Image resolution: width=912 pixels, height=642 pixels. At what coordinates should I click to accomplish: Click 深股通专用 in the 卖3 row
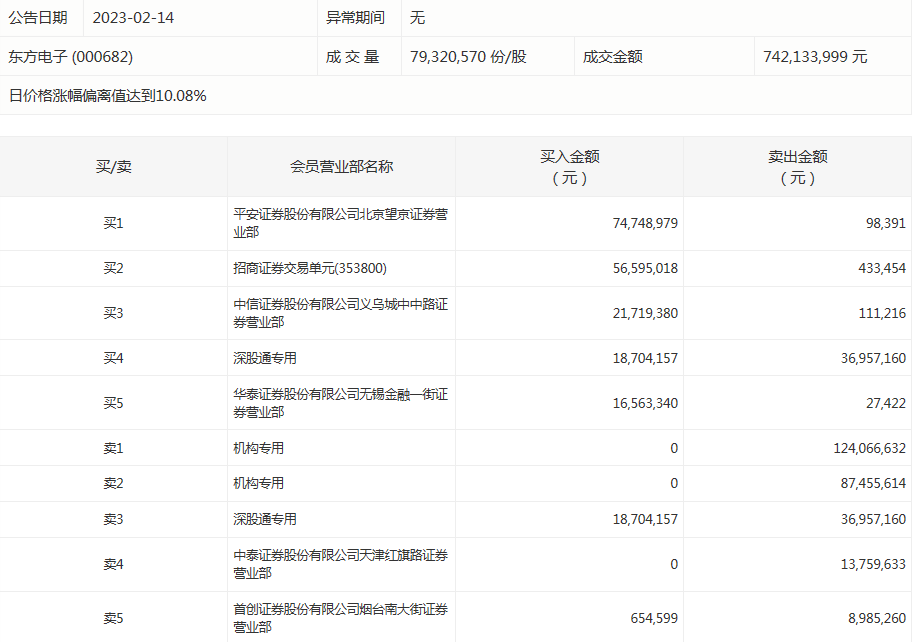tap(265, 519)
